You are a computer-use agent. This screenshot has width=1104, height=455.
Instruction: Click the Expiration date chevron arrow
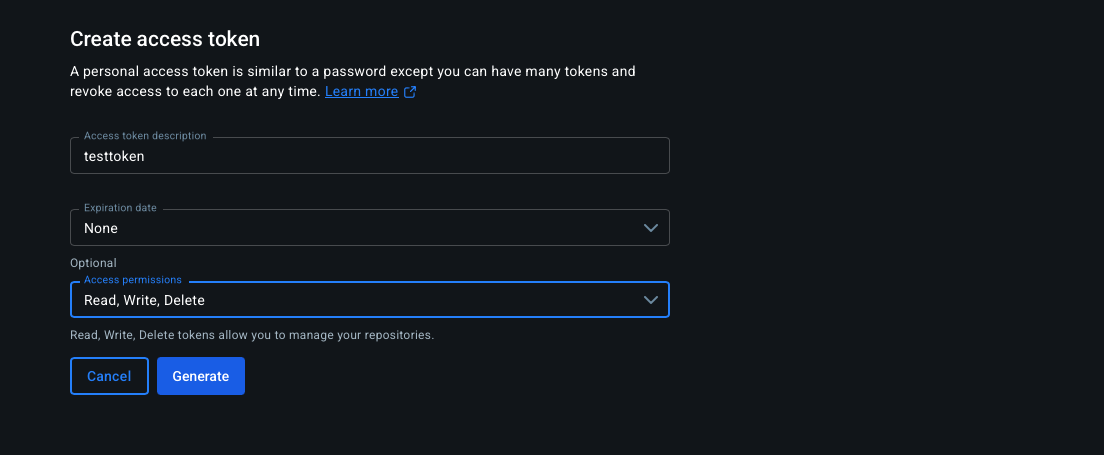(x=651, y=228)
